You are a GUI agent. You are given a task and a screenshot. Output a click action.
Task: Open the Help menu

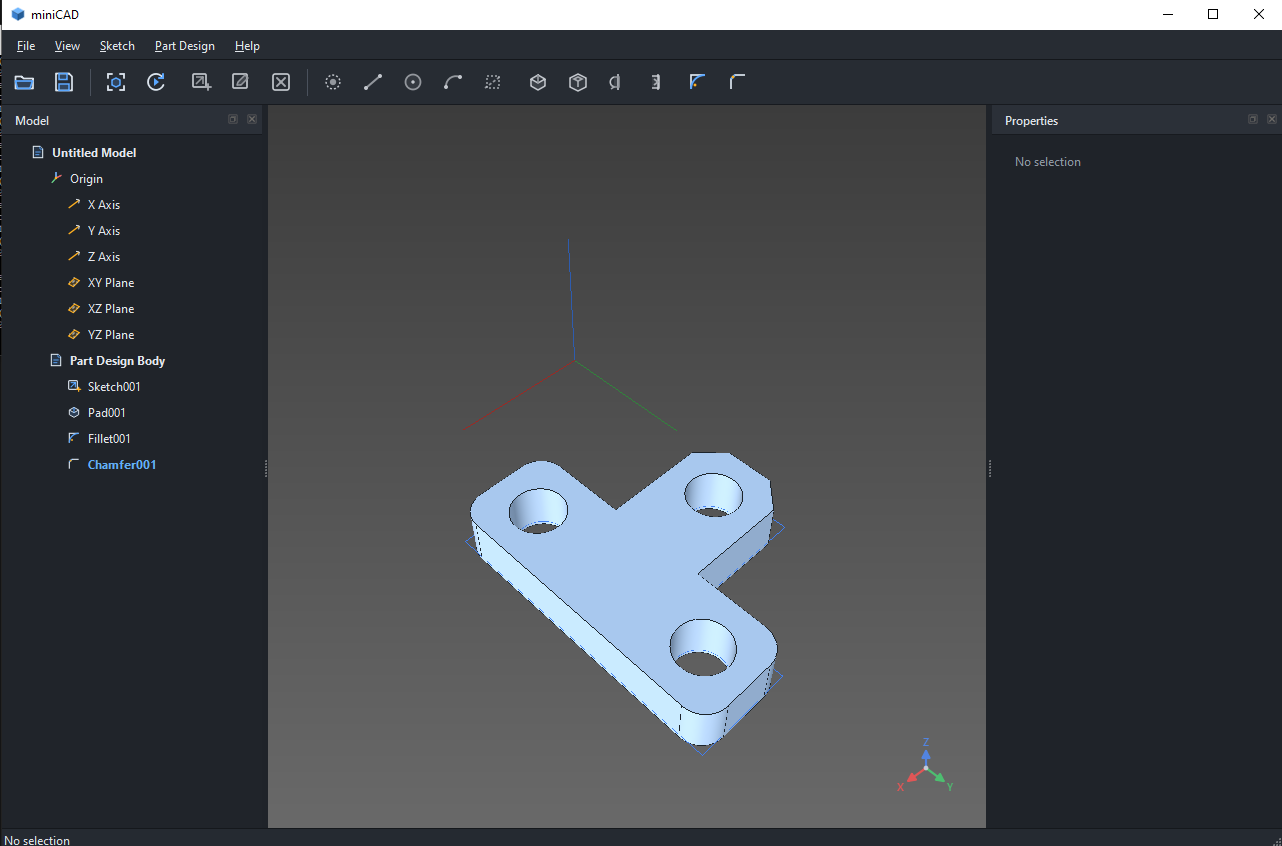click(247, 46)
